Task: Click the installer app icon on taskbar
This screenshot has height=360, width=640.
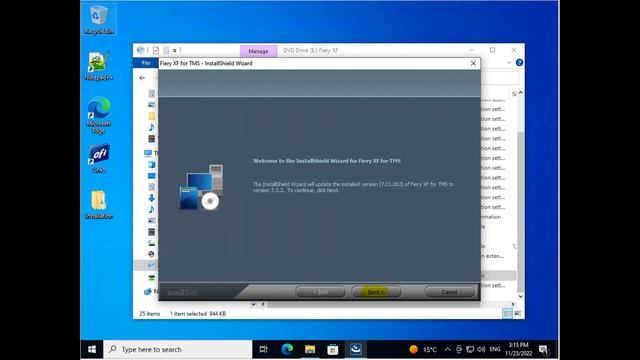Action: (x=356, y=349)
